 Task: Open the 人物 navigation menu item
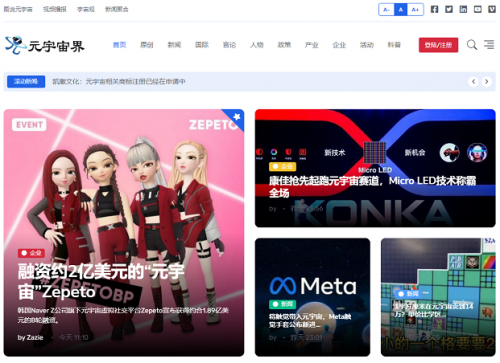(257, 45)
